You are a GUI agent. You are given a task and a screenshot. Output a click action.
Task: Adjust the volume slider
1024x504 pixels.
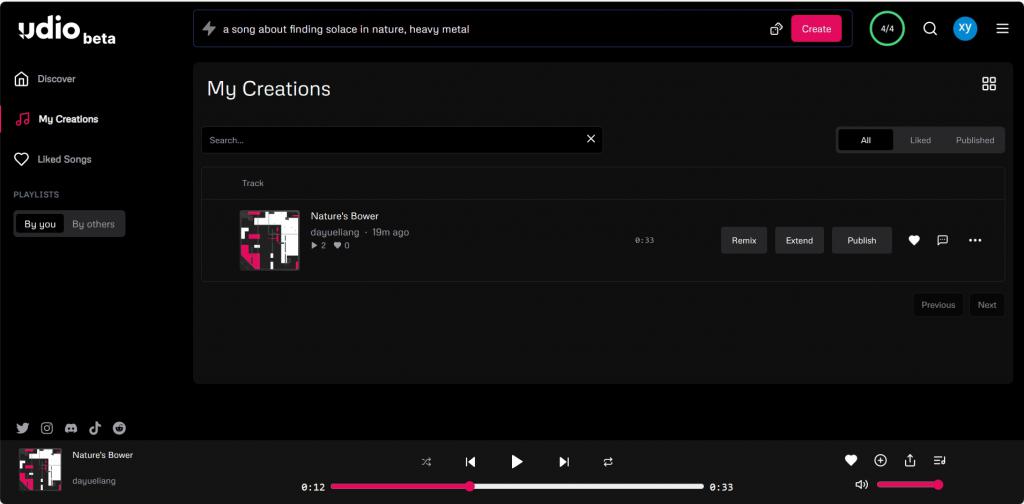(908, 485)
